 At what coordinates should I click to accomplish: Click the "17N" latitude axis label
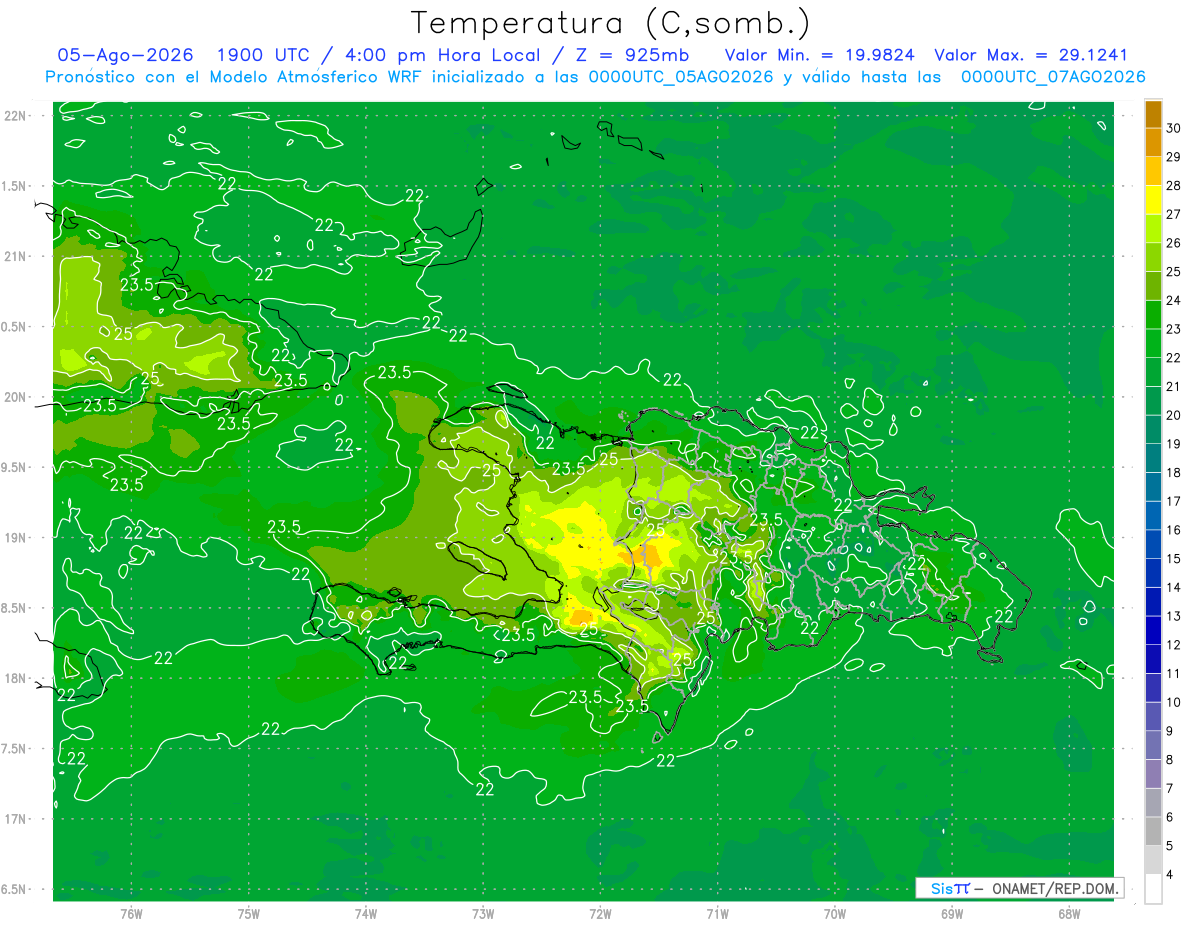[x=16, y=819]
